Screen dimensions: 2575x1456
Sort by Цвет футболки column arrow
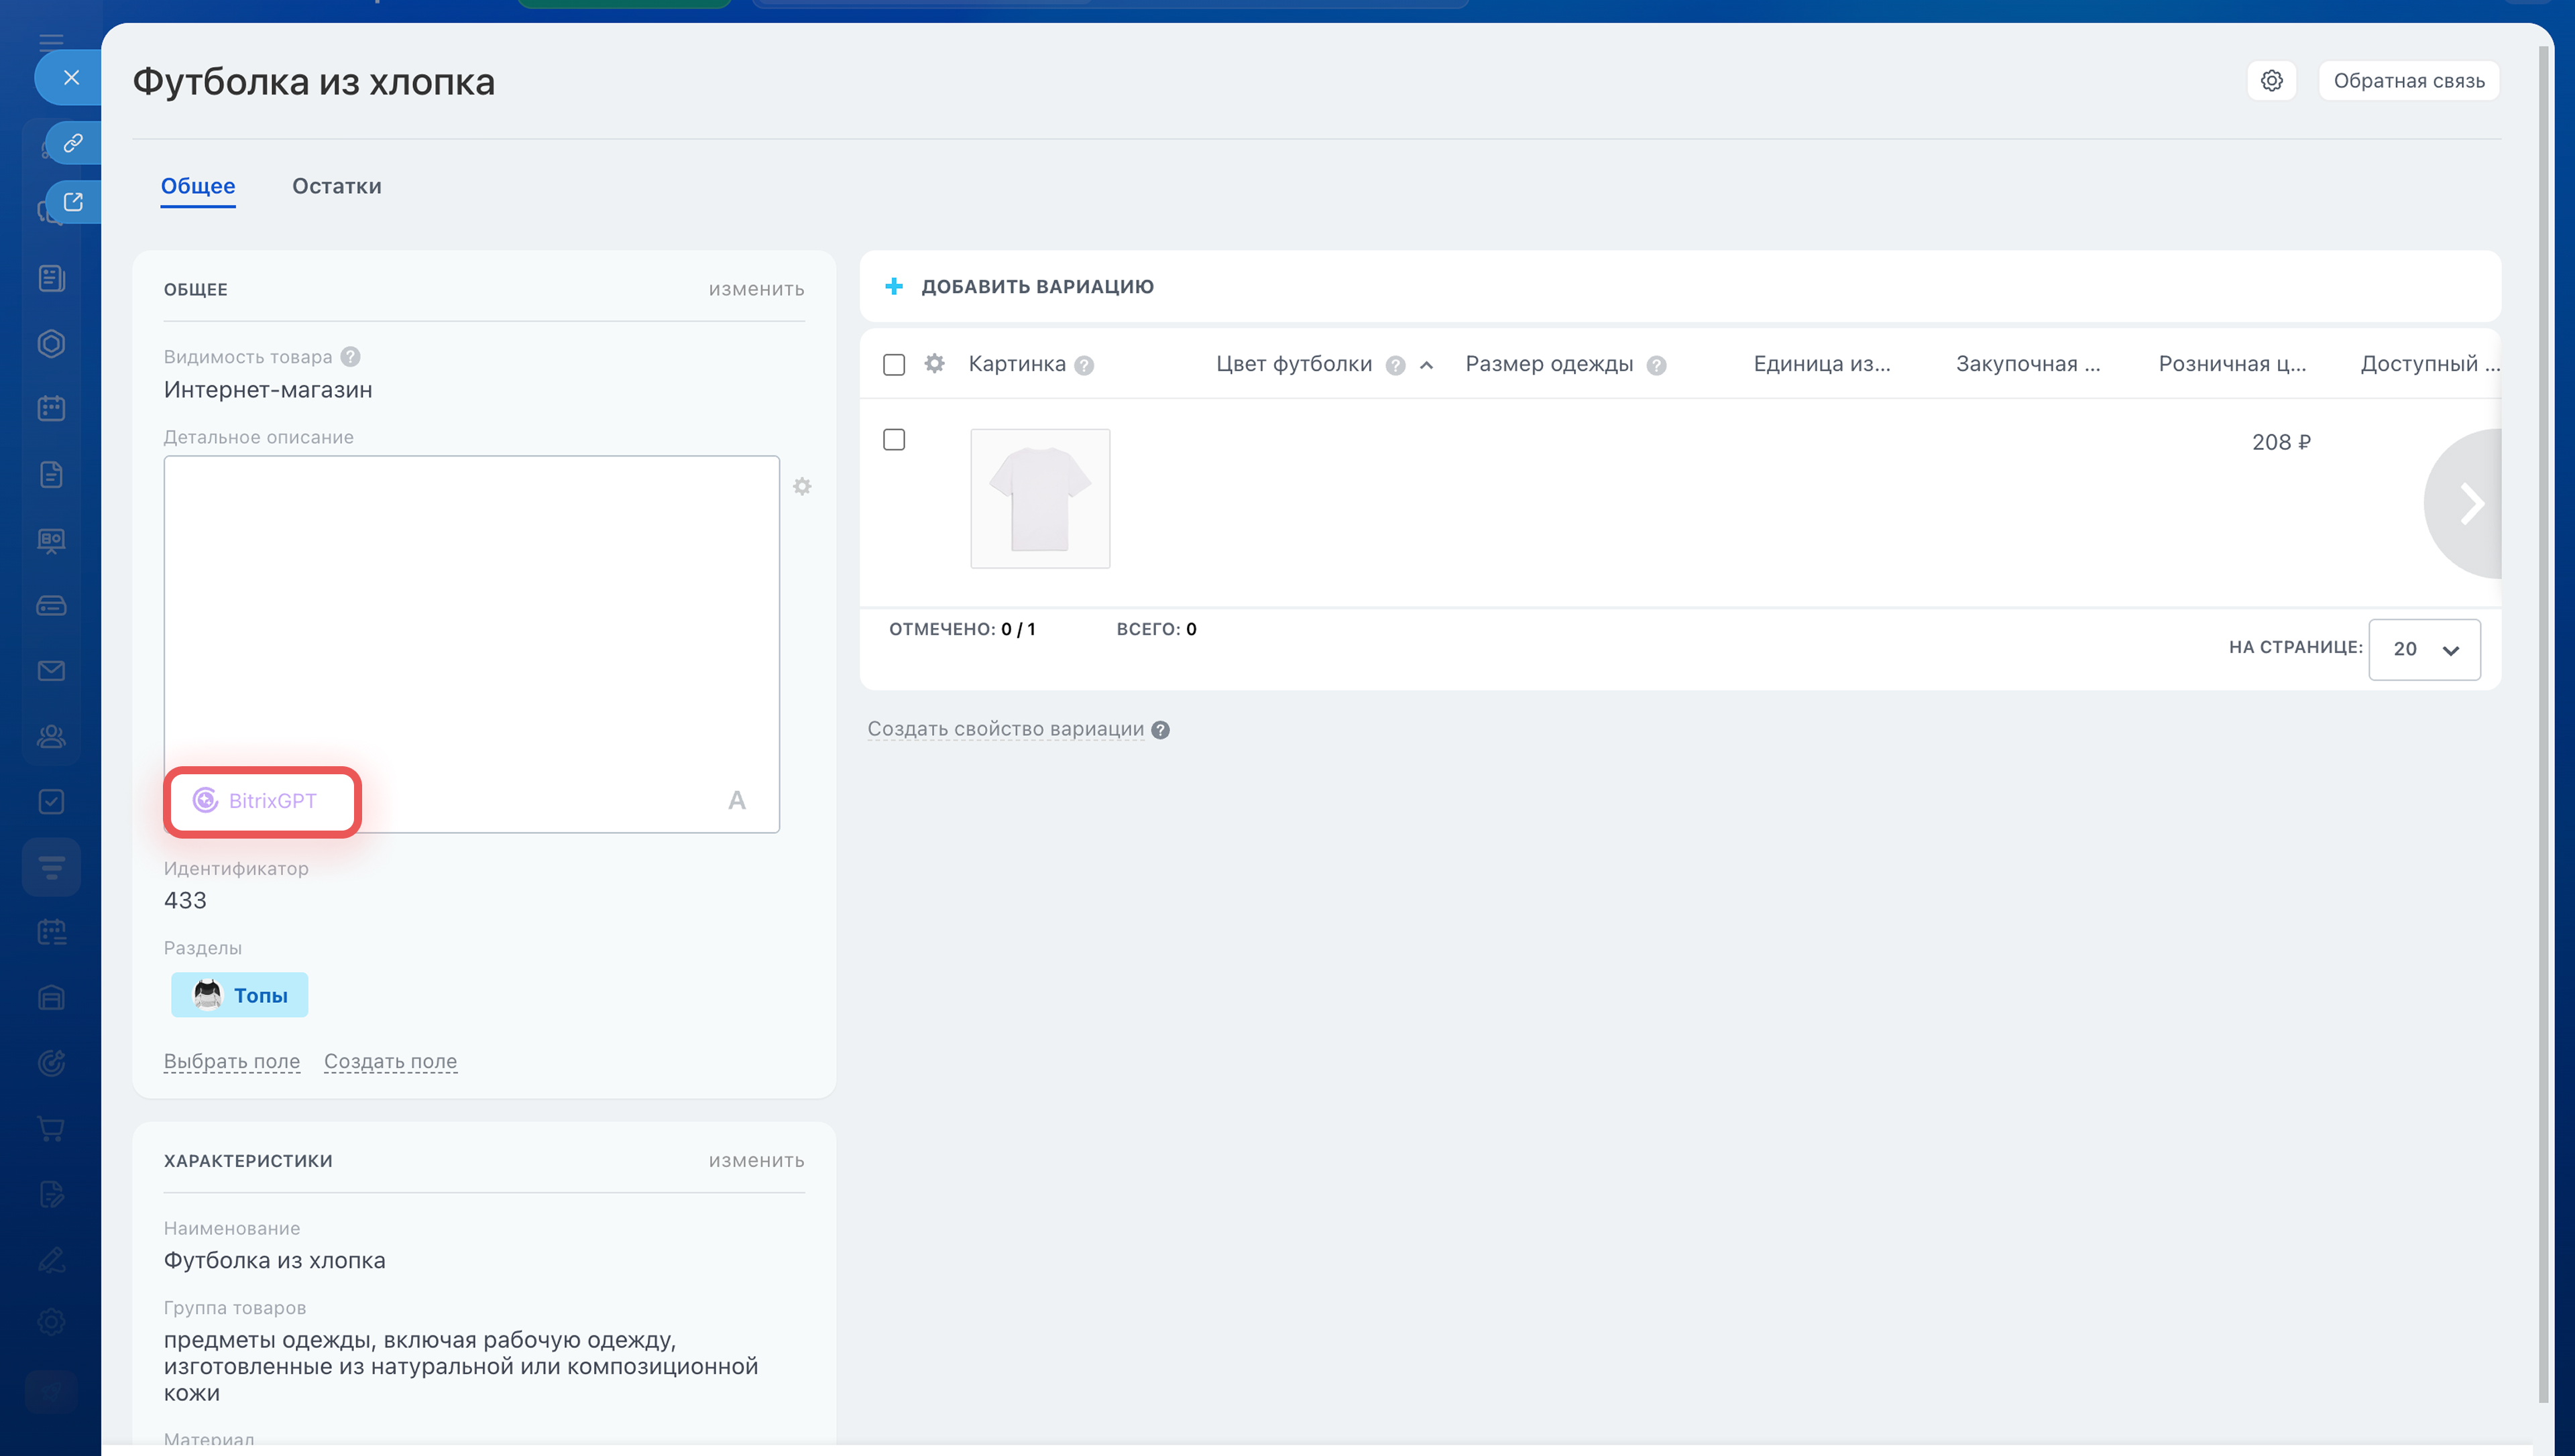click(1426, 366)
